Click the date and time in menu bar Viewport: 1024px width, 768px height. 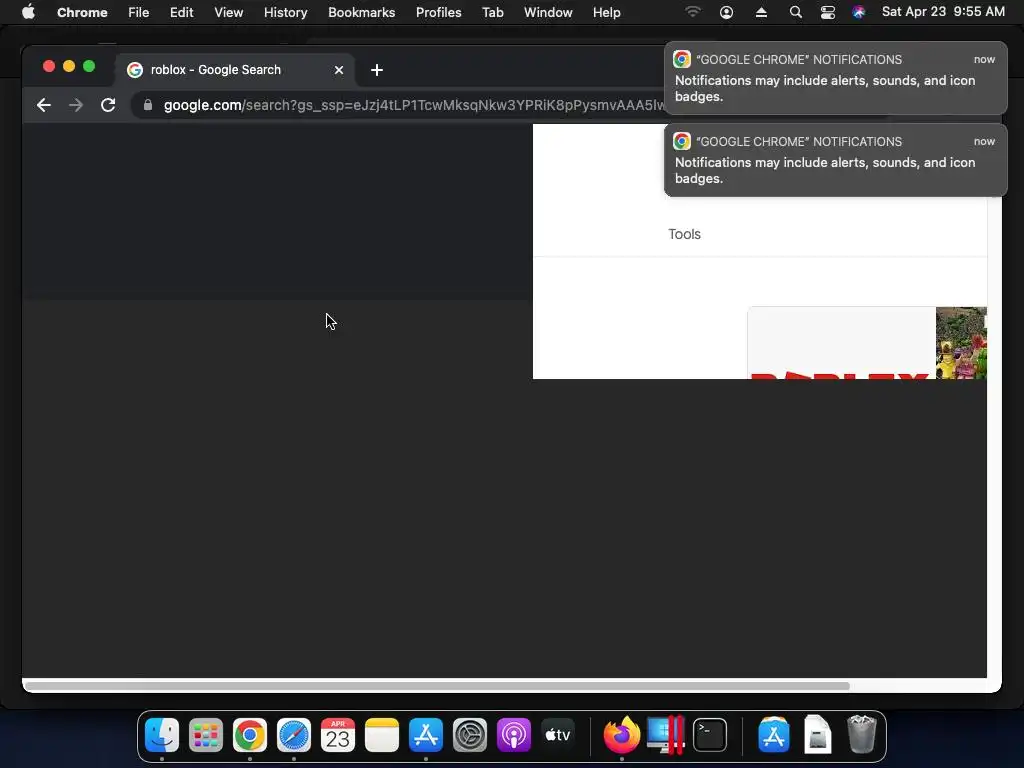pos(943,12)
